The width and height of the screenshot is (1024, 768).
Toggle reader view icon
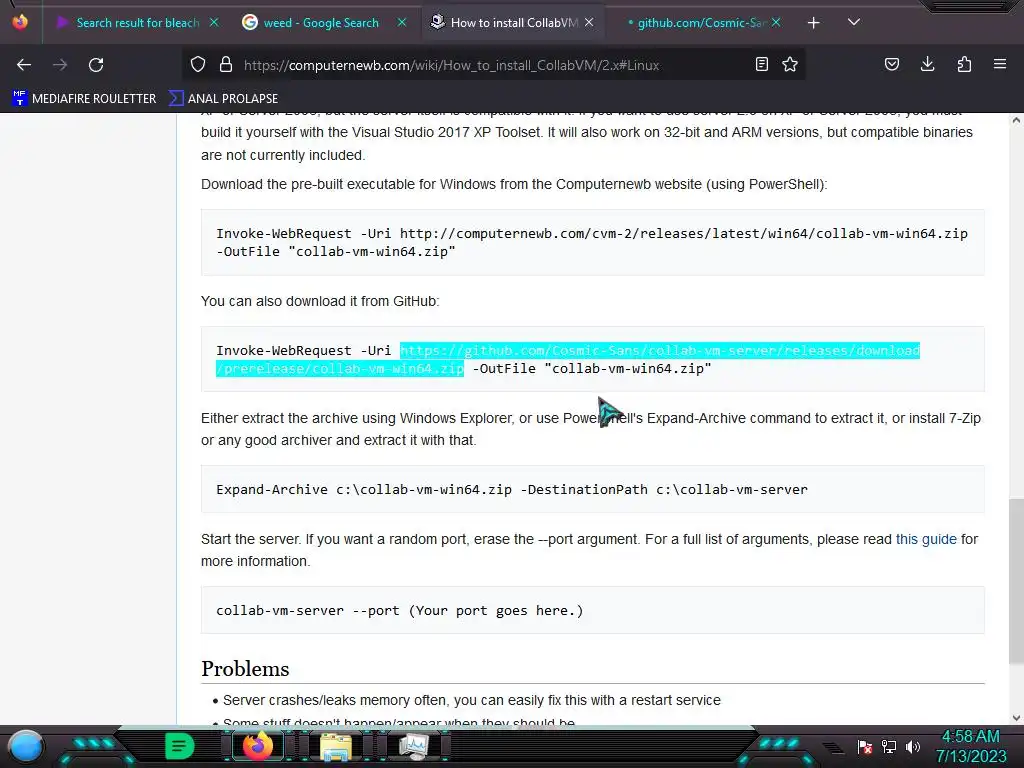tap(761, 64)
